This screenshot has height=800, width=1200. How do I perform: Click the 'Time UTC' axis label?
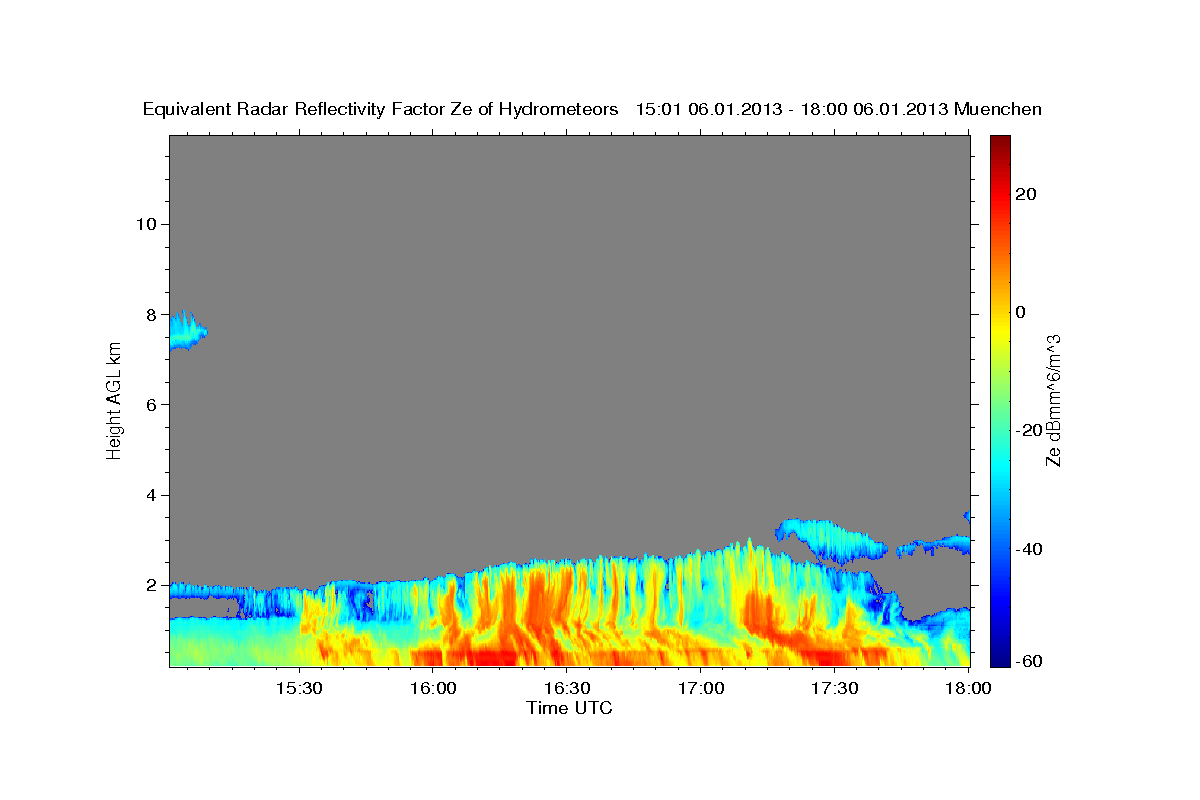coord(570,708)
